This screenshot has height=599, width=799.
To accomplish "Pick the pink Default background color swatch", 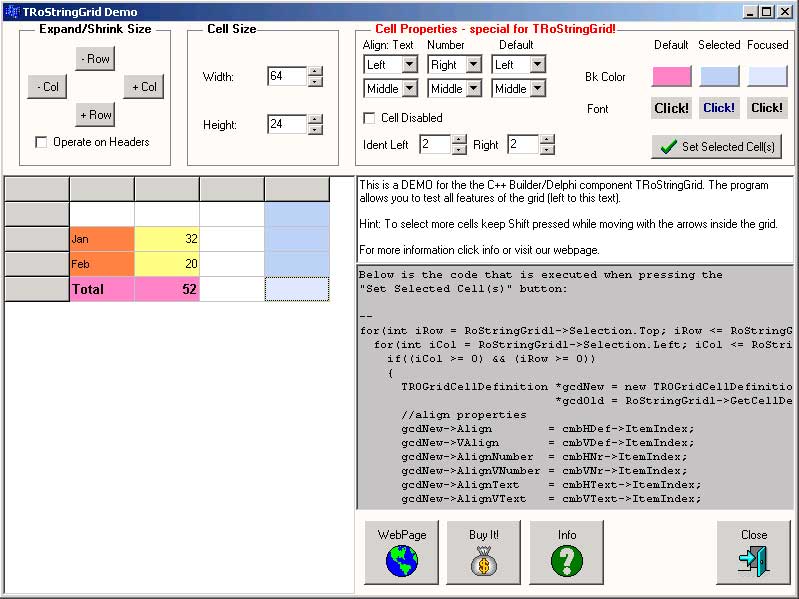I will (672, 76).
